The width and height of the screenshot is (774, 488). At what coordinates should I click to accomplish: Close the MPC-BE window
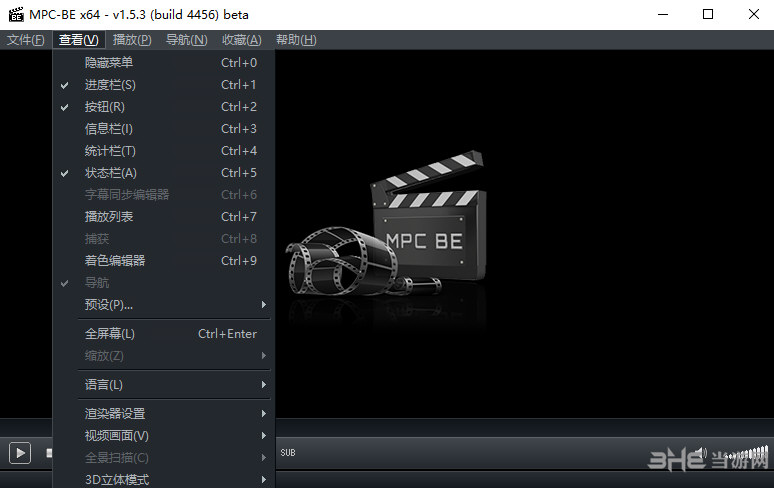click(x=753, y=14)
